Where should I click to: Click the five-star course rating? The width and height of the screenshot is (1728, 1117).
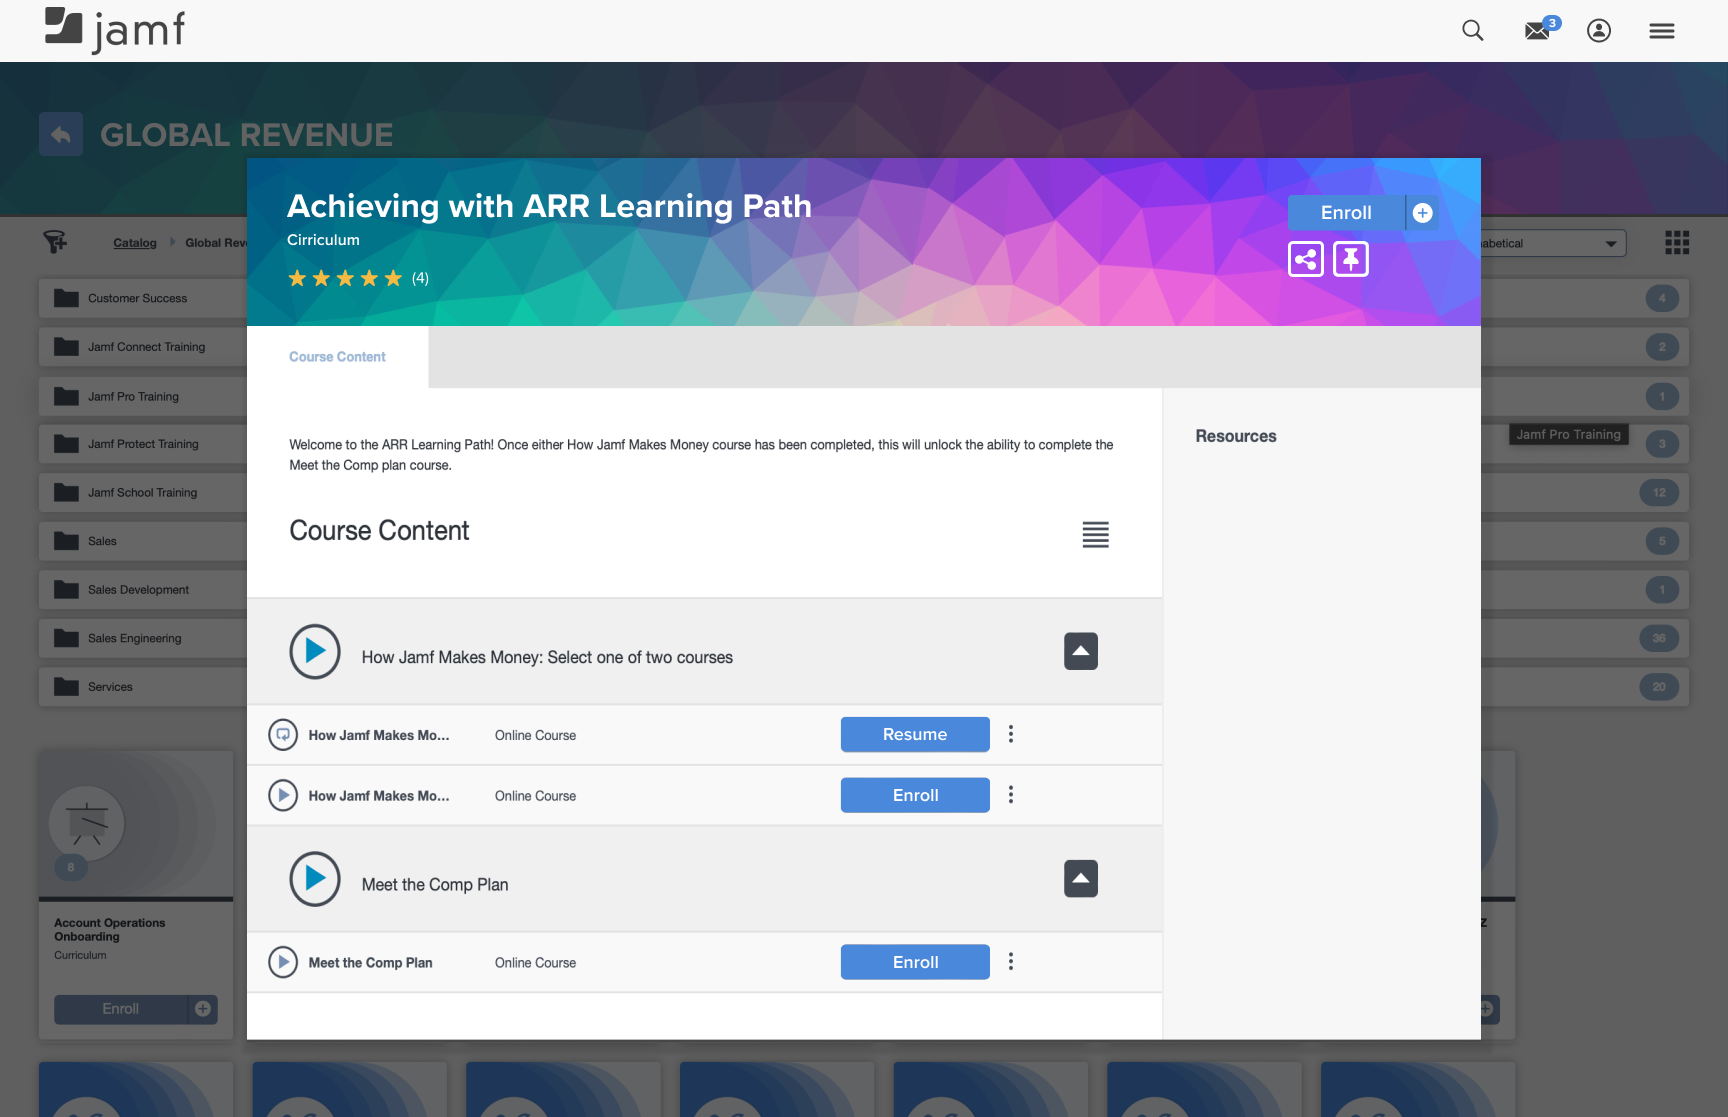click(345, 278)
